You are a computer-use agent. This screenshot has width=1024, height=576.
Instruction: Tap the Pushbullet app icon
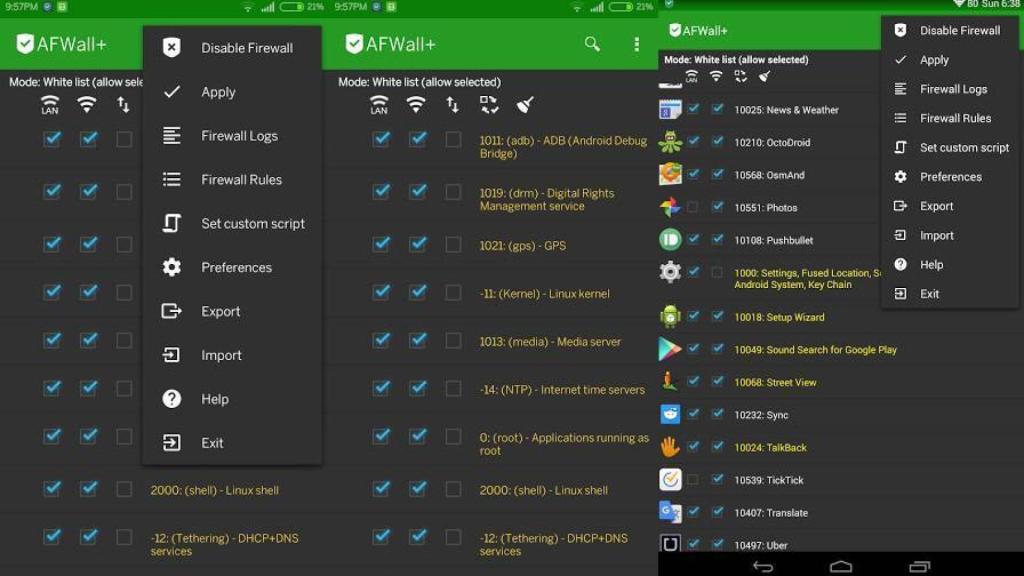tap(668, 239)
